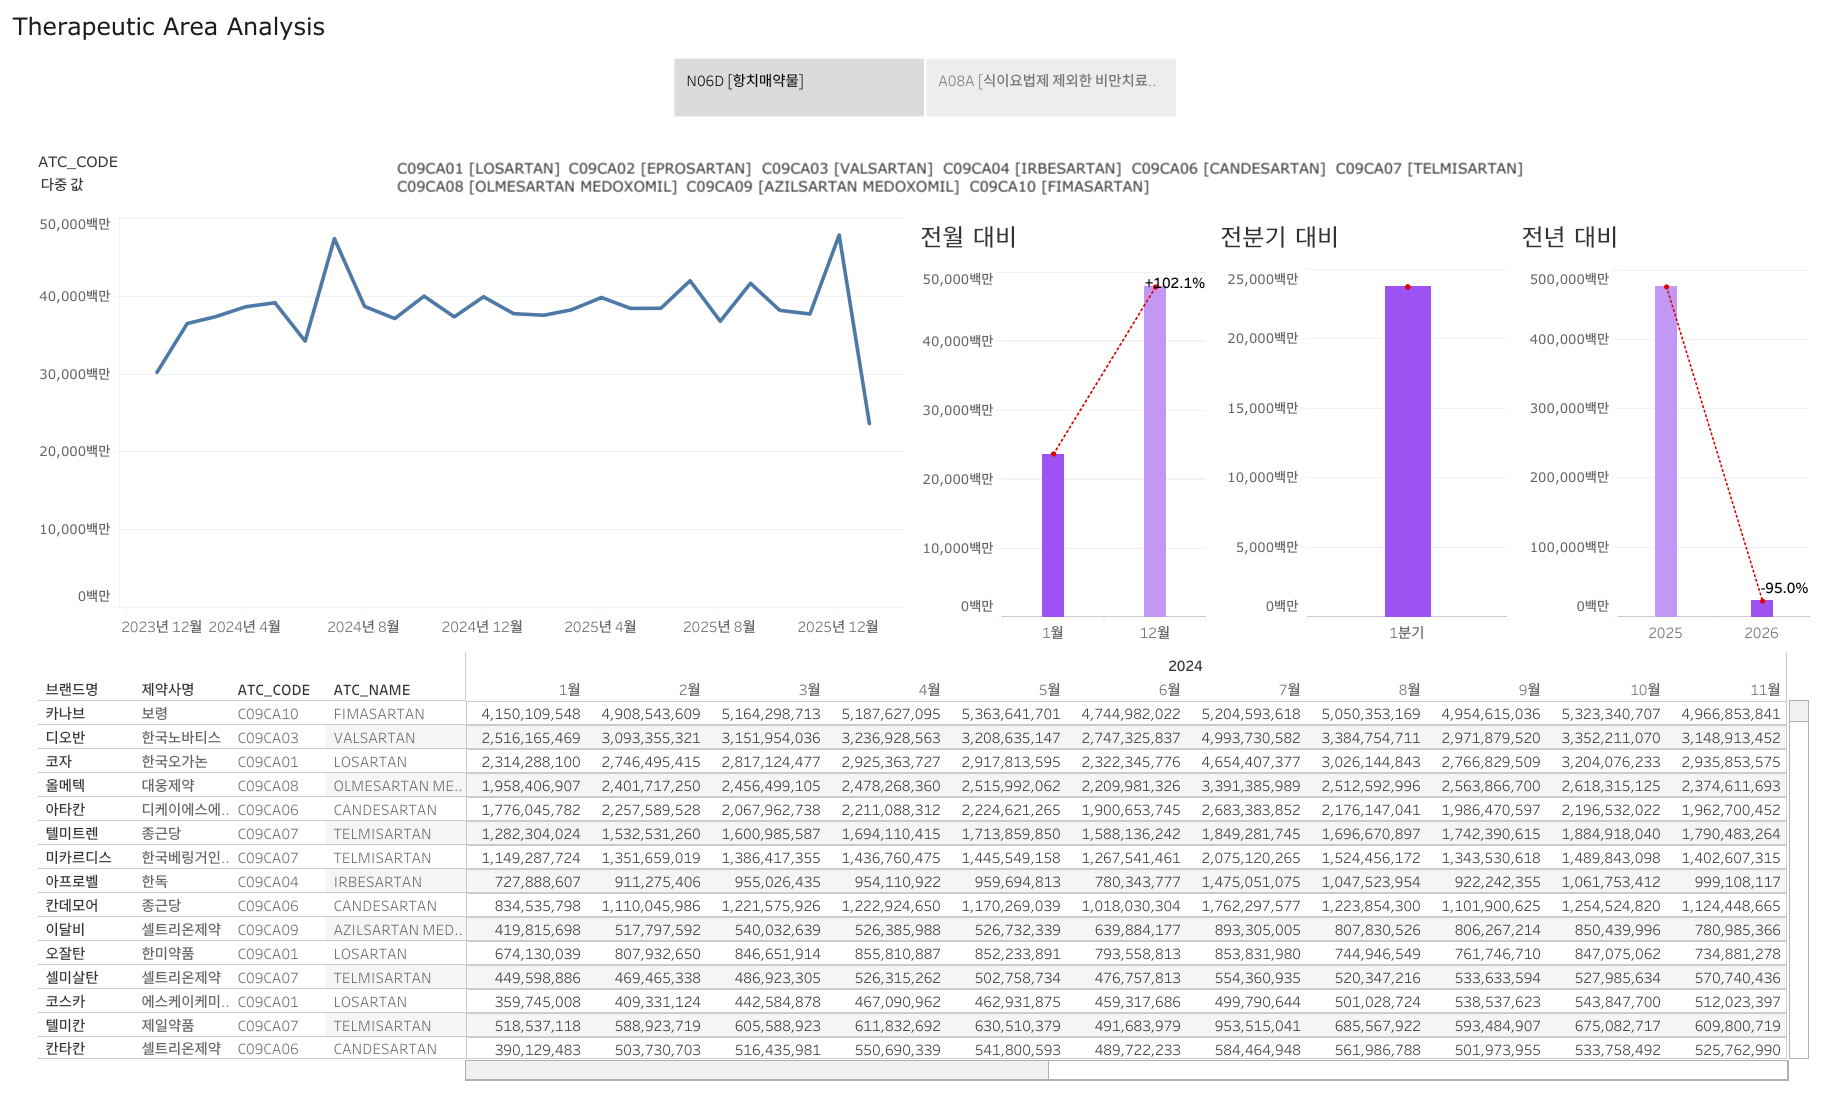Click the +102.1% change label
This screenshot has height=1116, width=1848.
click(1175, 283)
